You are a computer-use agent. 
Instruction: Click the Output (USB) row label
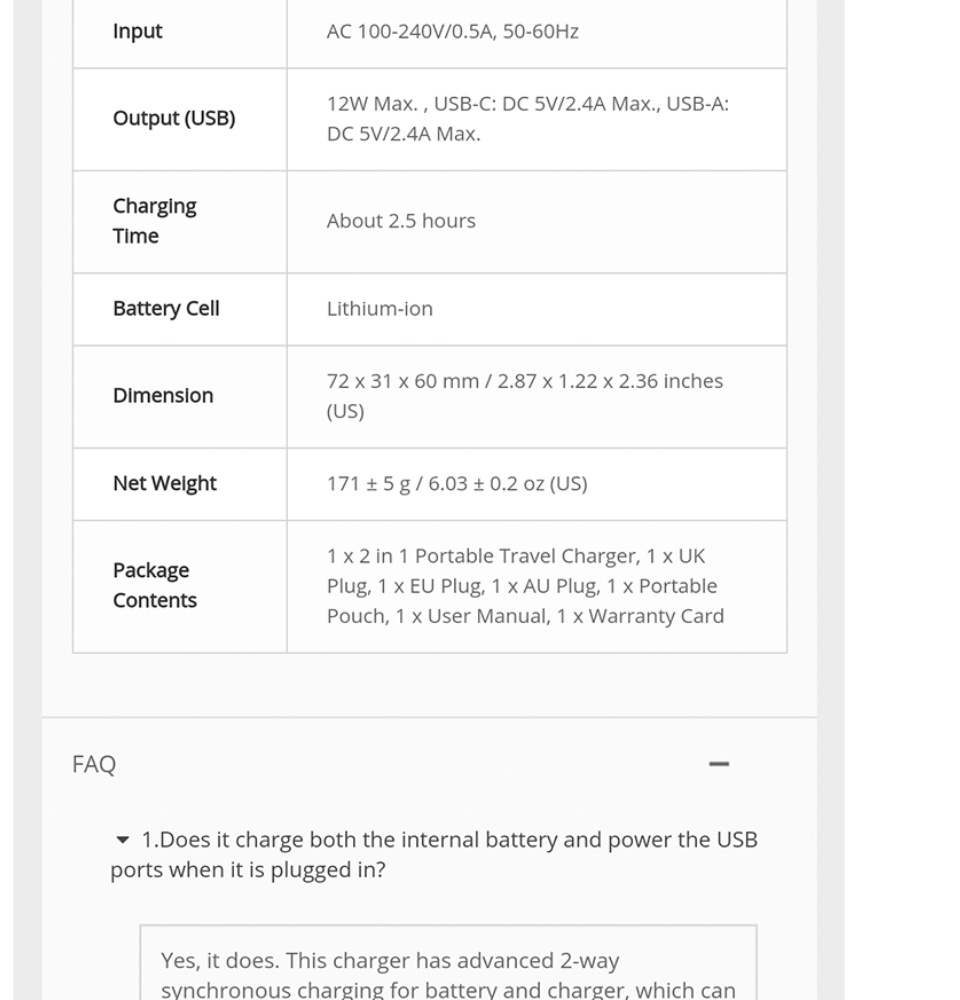click(x=174, y=118)
